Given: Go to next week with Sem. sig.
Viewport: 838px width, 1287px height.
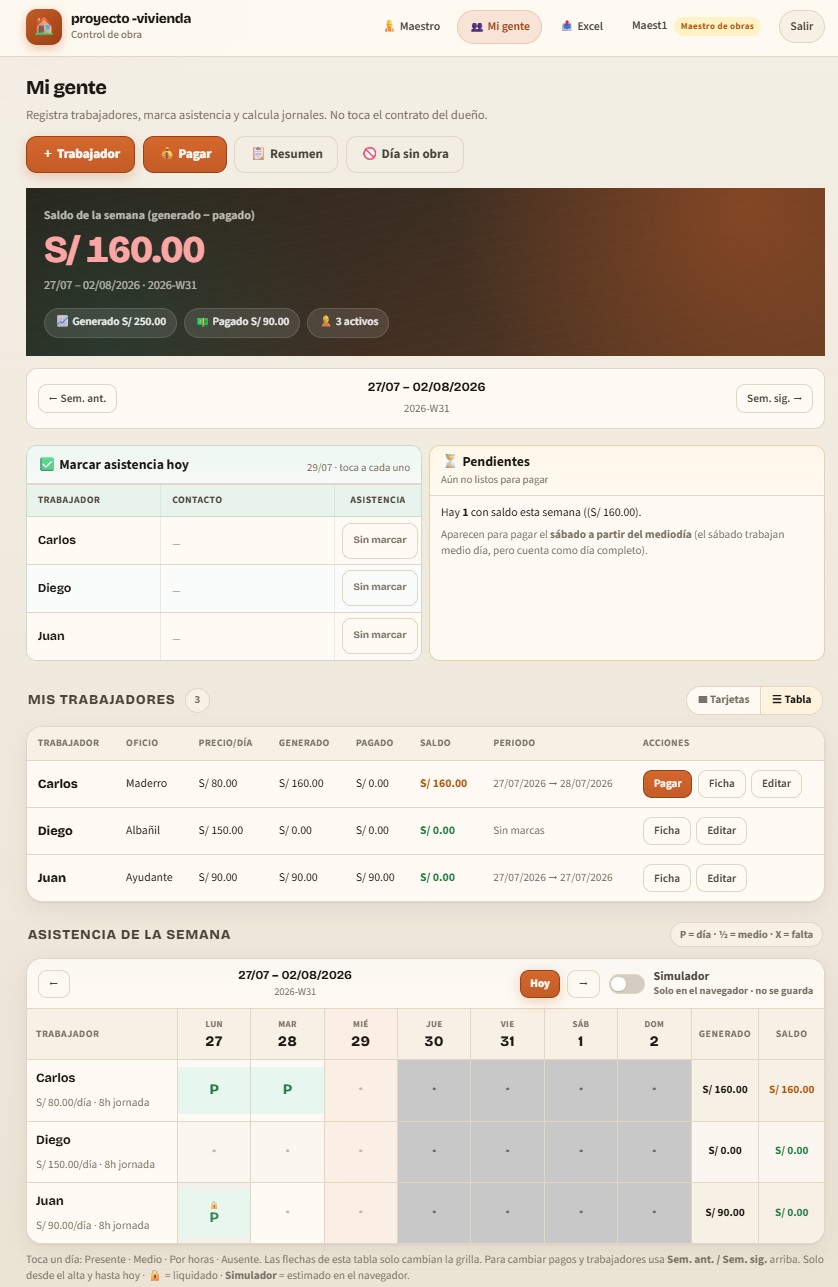Looking at the screenshot, I should [x=774, y=398].
